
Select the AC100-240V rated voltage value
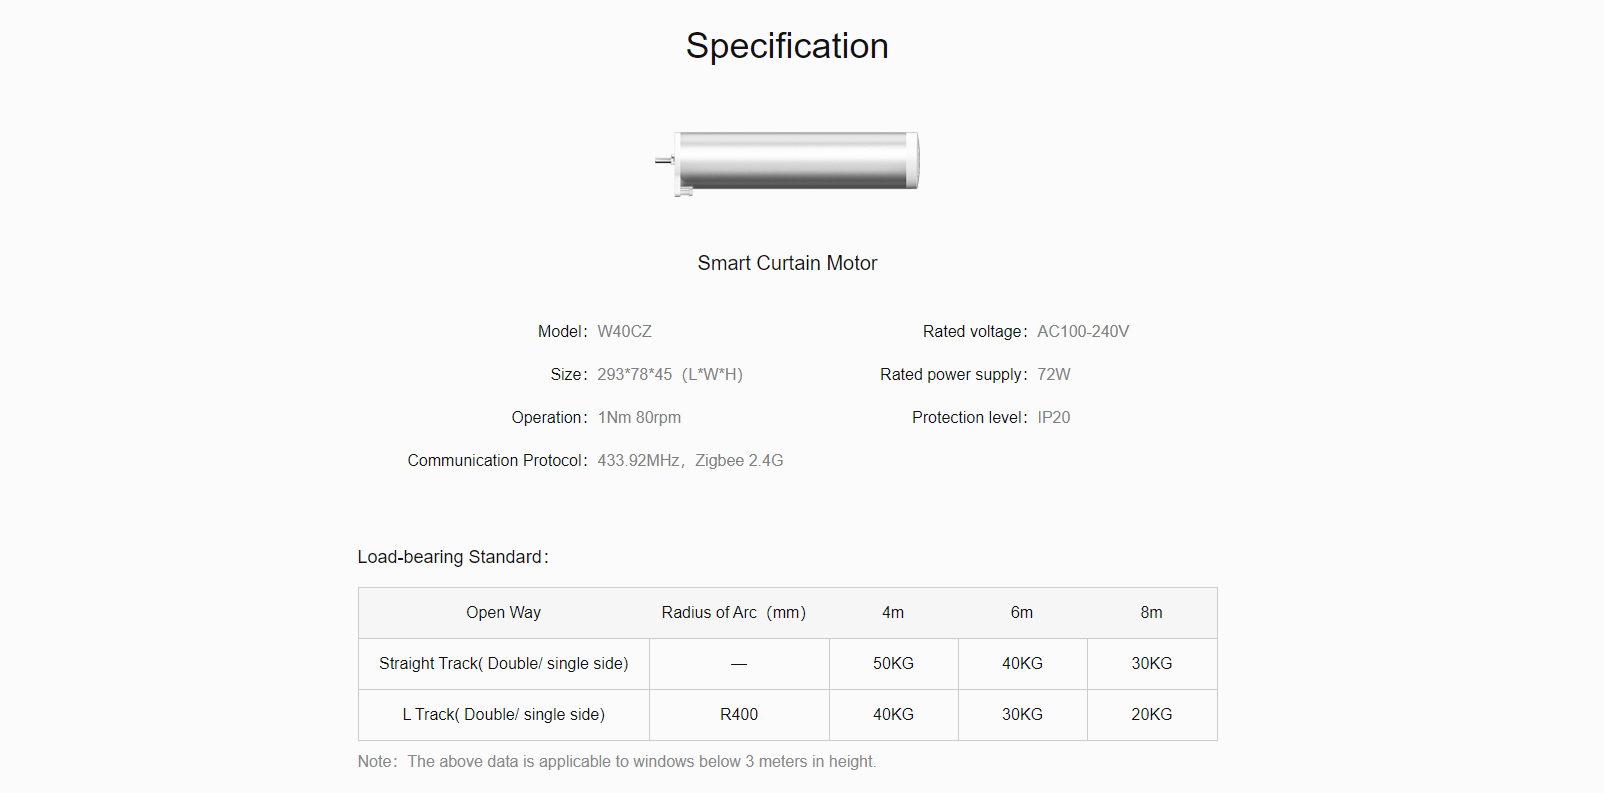click(x=1083, y=331)
